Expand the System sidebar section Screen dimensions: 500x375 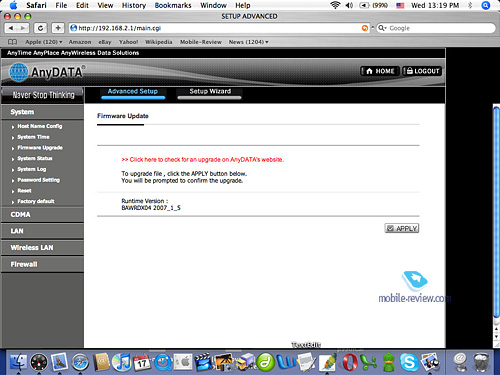pos(42,112)
